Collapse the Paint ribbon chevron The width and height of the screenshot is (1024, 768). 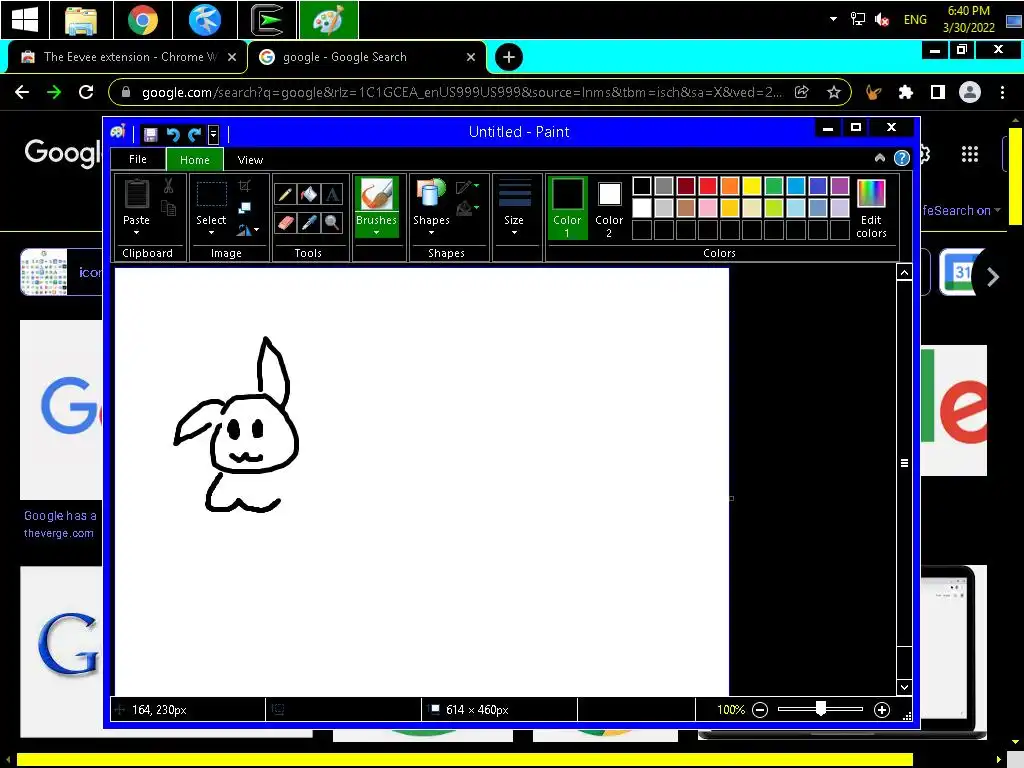coord(880,158)
